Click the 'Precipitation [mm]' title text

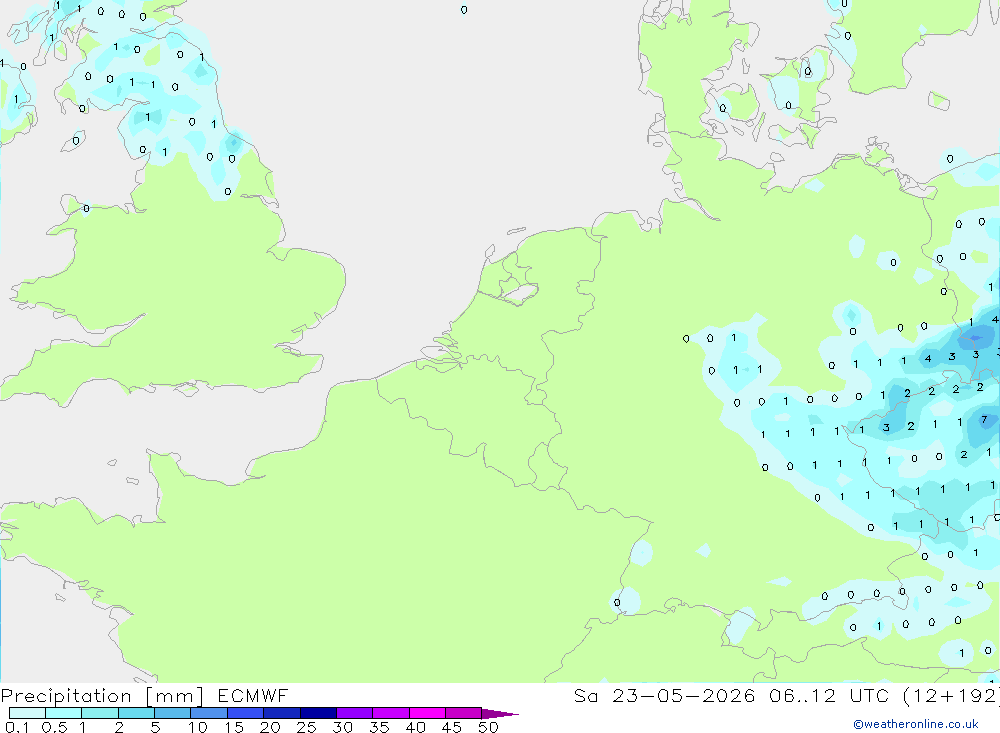102,696
